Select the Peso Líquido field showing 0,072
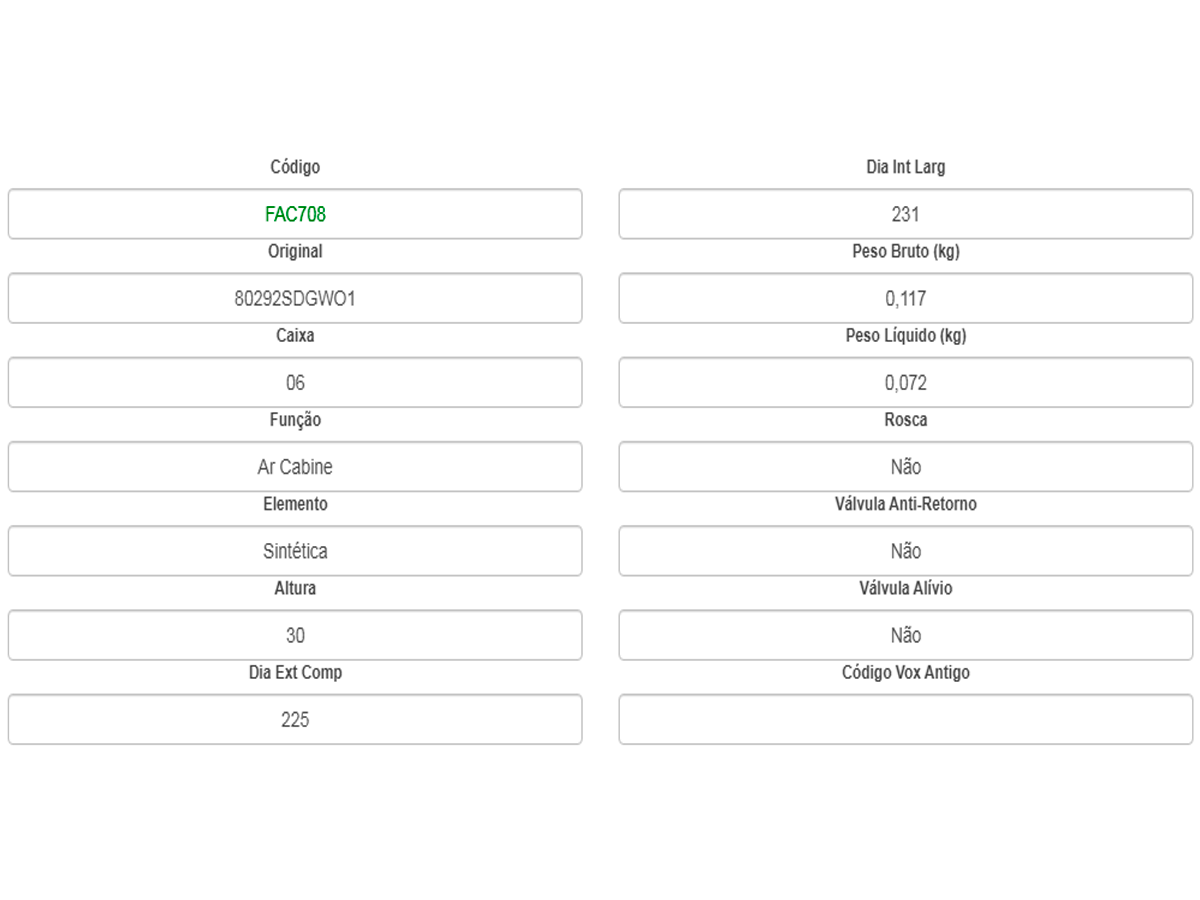 [x=905, y=382]
